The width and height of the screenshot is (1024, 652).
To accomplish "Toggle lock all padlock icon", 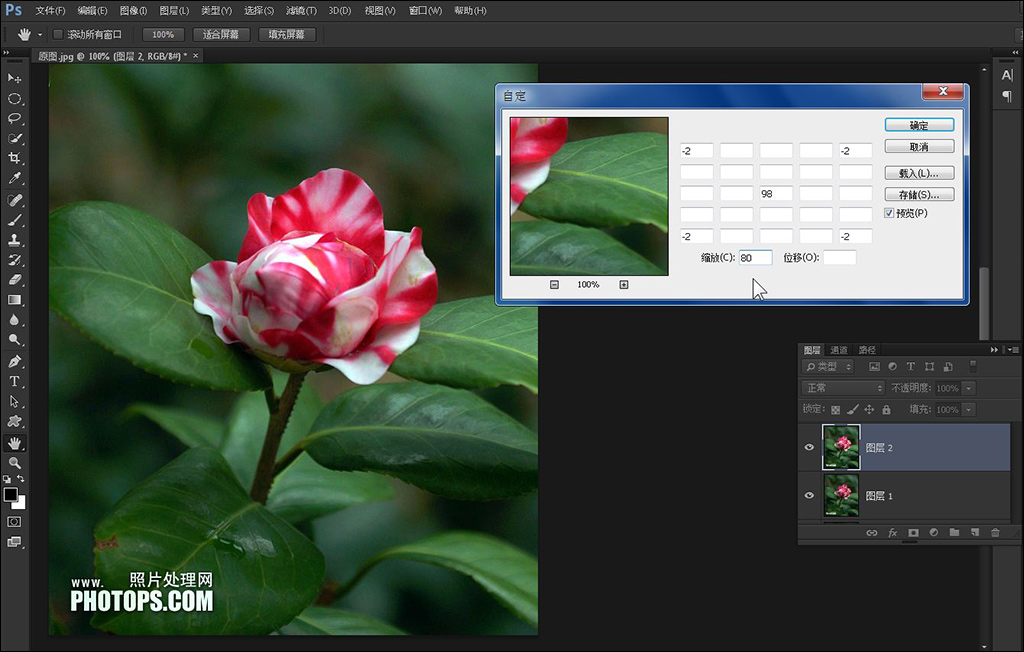I will (x=886, y=410).
